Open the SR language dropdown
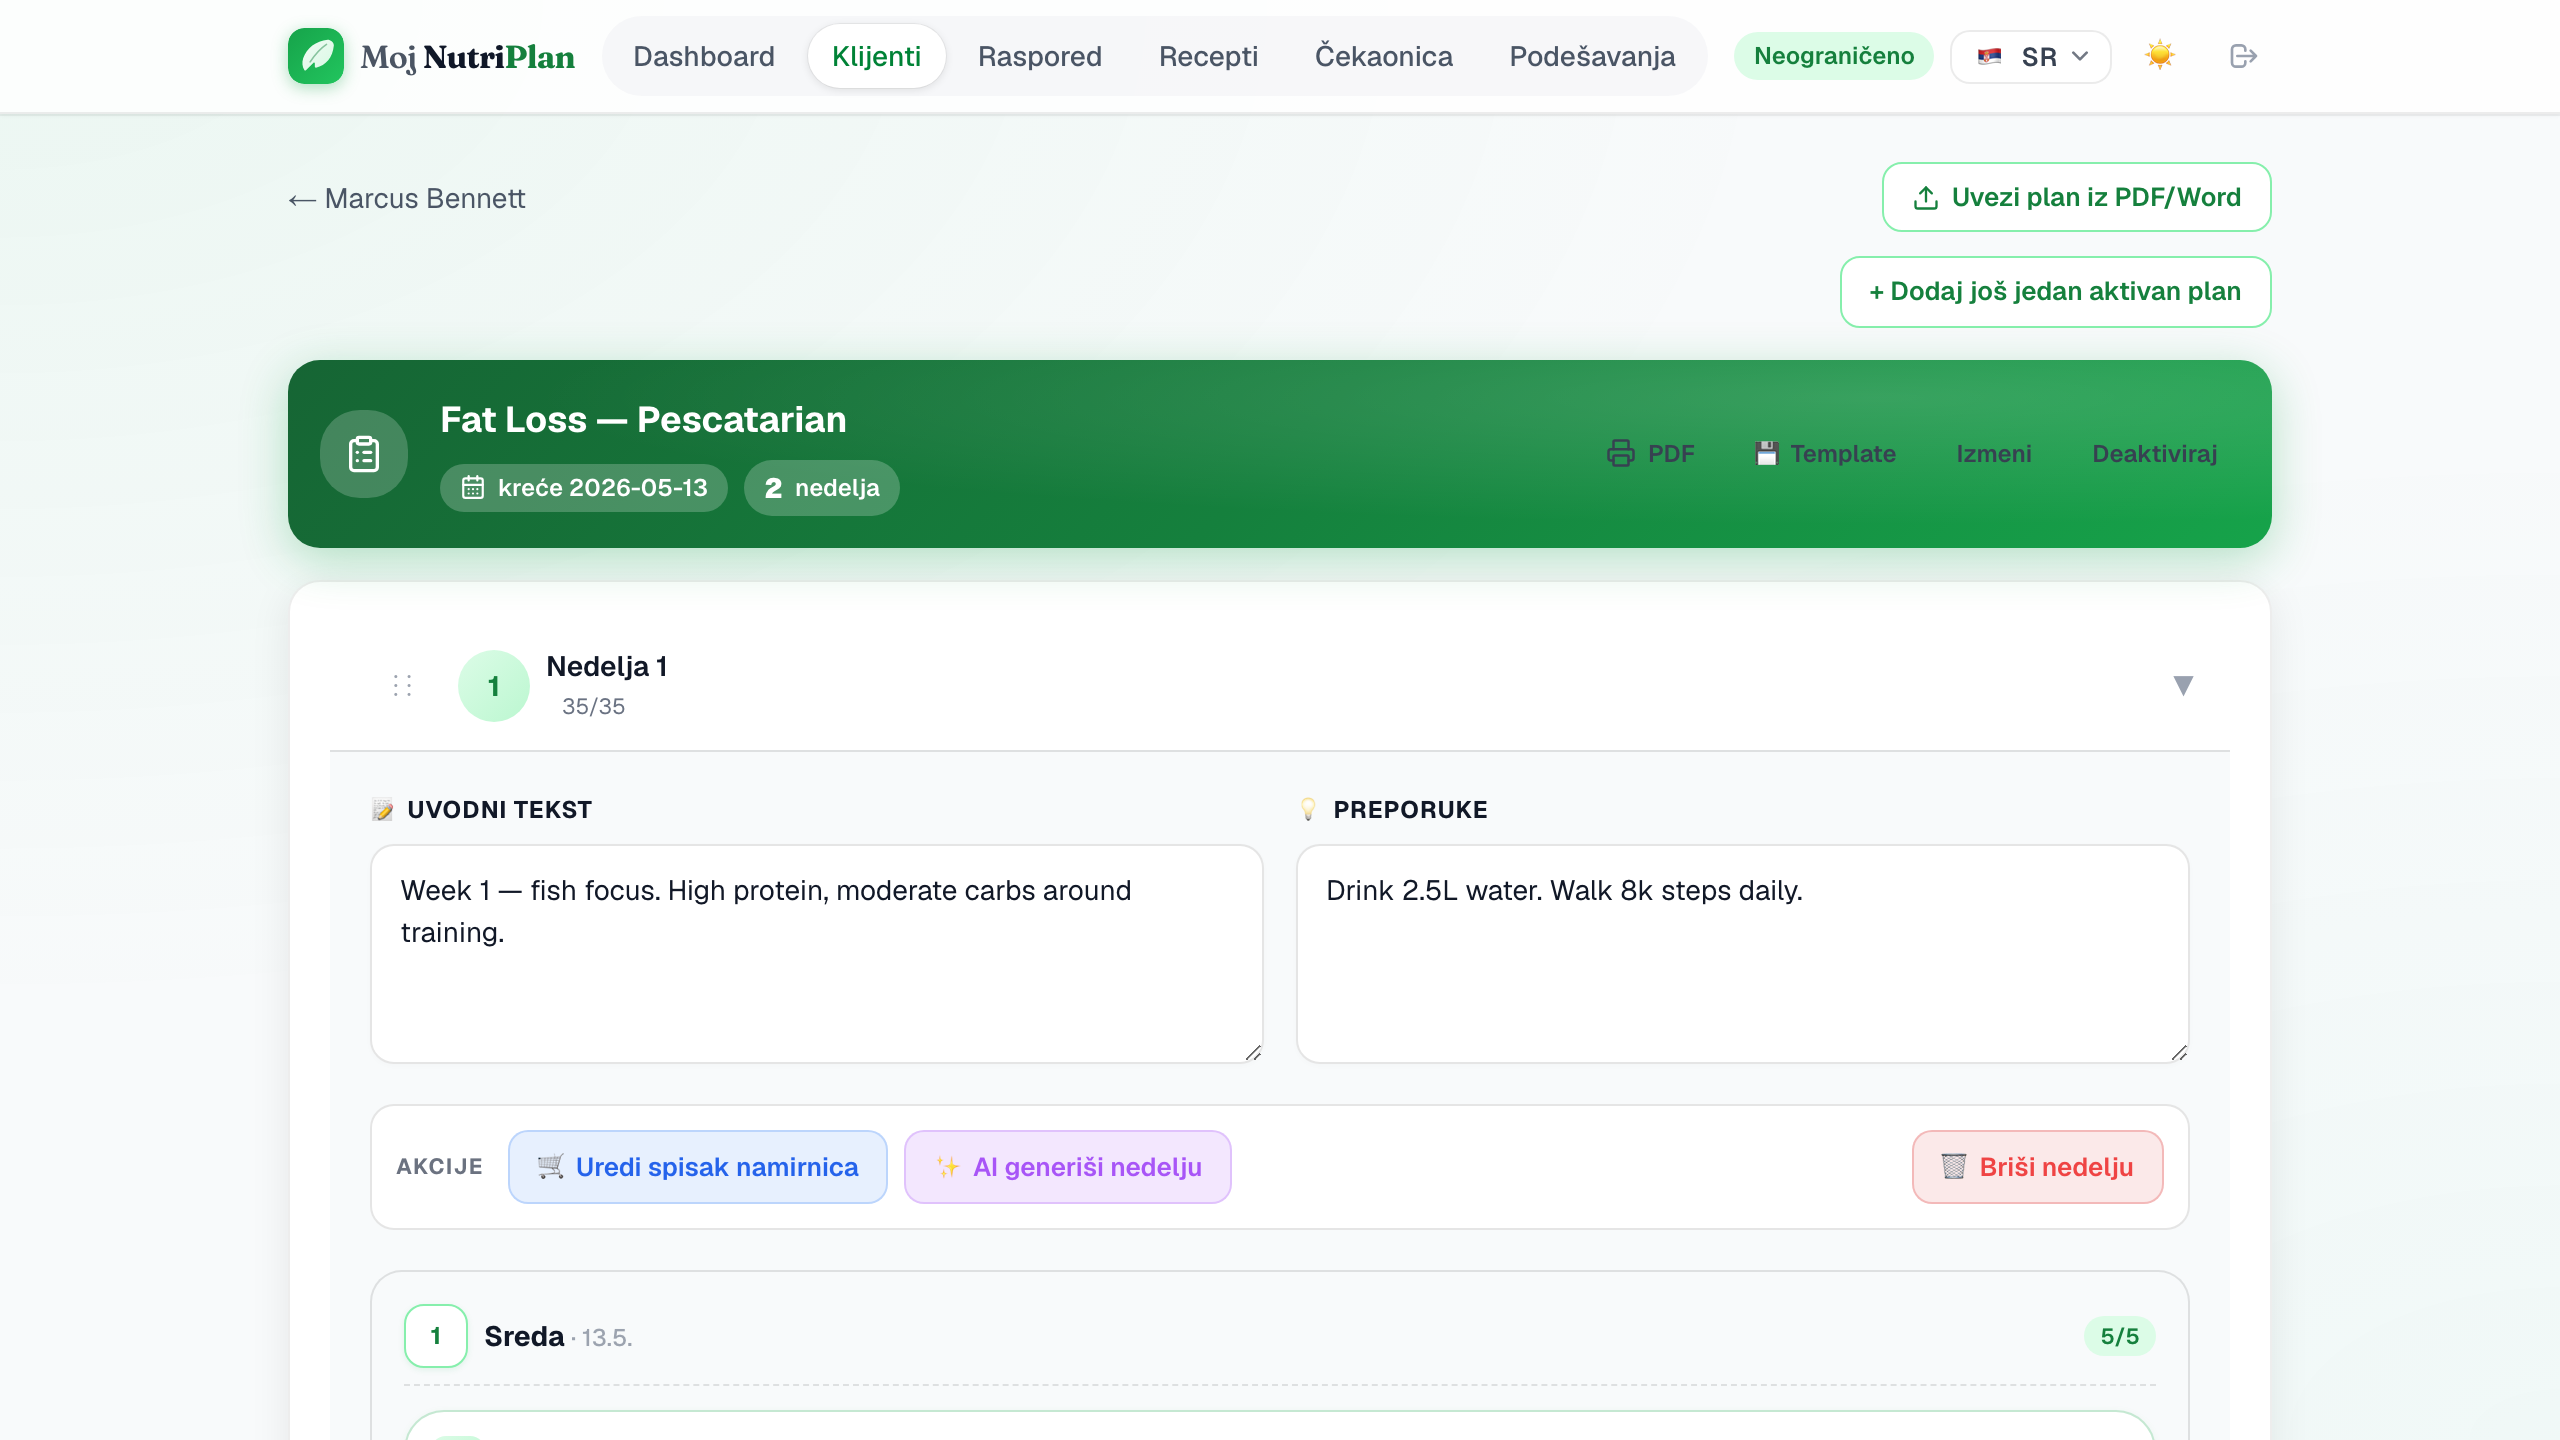The width and height of the screenshot is (2560, 1440). 2031,56
